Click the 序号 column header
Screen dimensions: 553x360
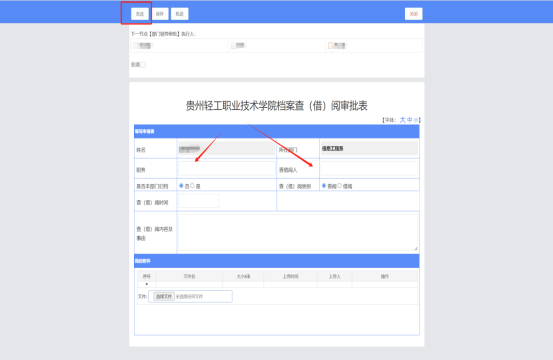(147, 276)
